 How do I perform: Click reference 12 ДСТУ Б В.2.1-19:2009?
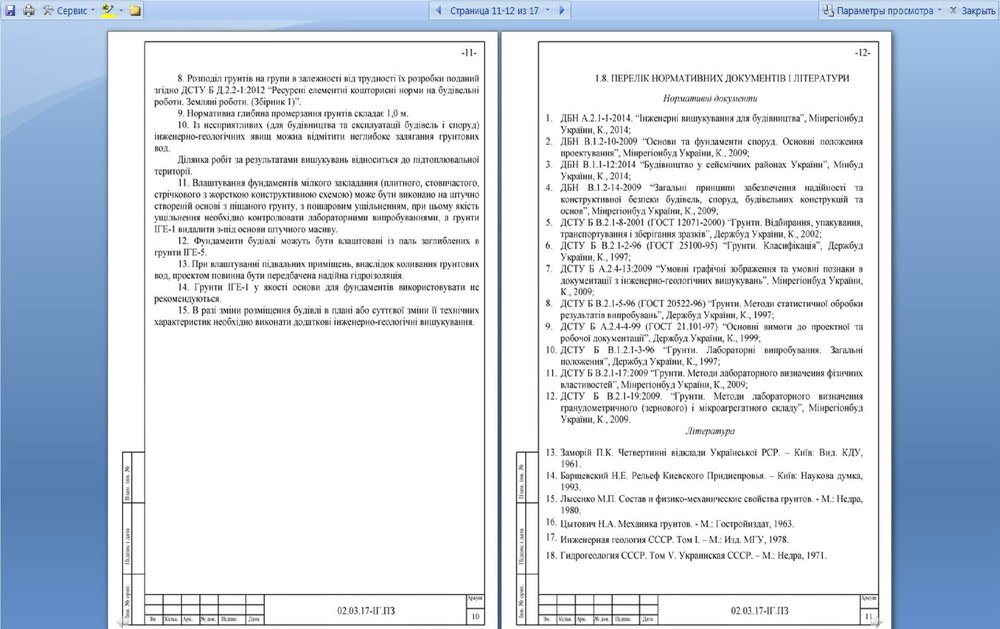click(x=704, y=408)
